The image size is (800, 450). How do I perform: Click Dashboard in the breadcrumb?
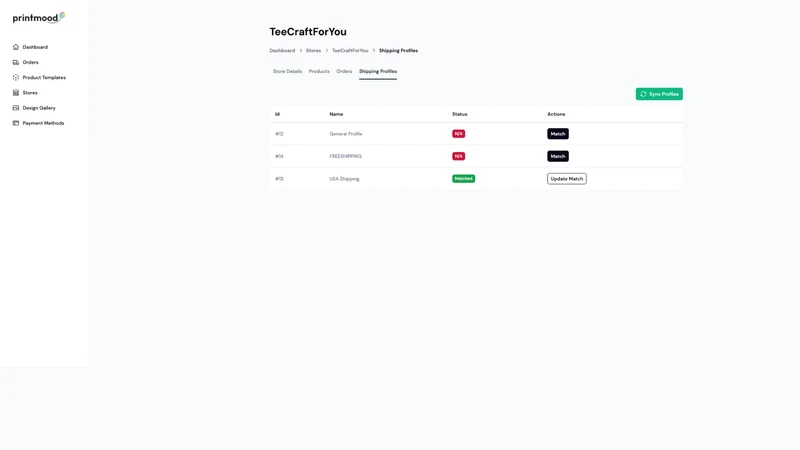282,51
